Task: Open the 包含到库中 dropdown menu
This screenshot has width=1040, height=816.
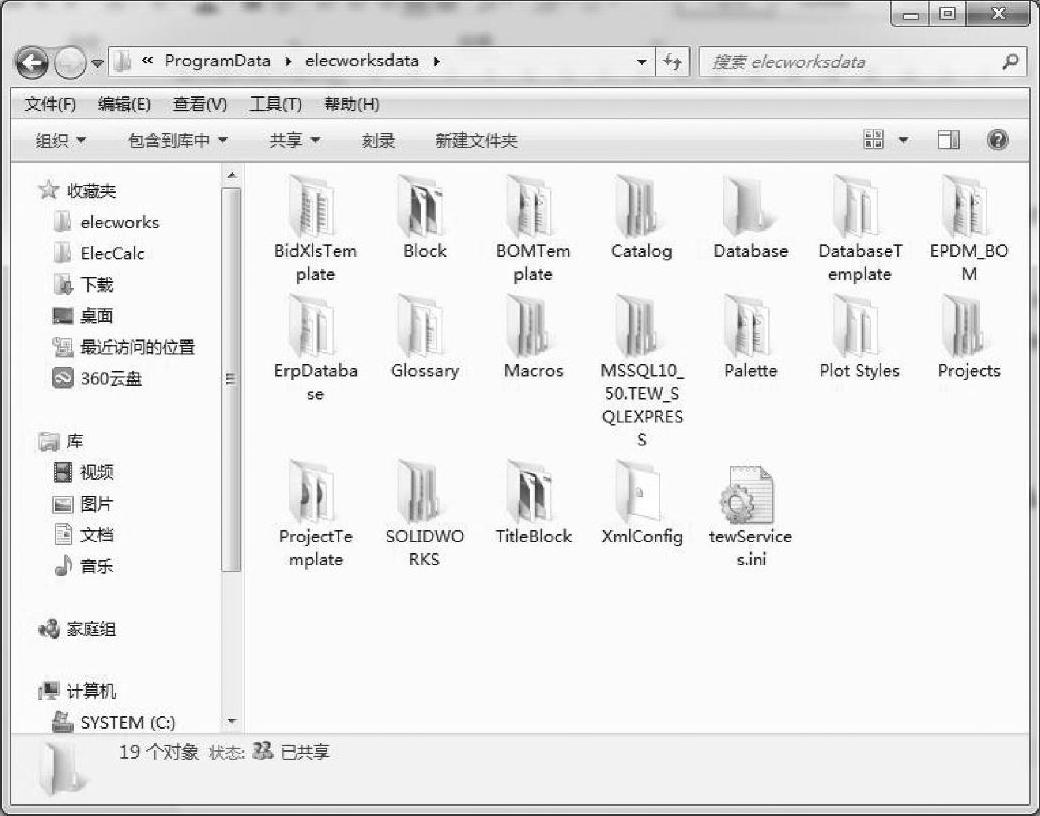Action: pos(178,141)
